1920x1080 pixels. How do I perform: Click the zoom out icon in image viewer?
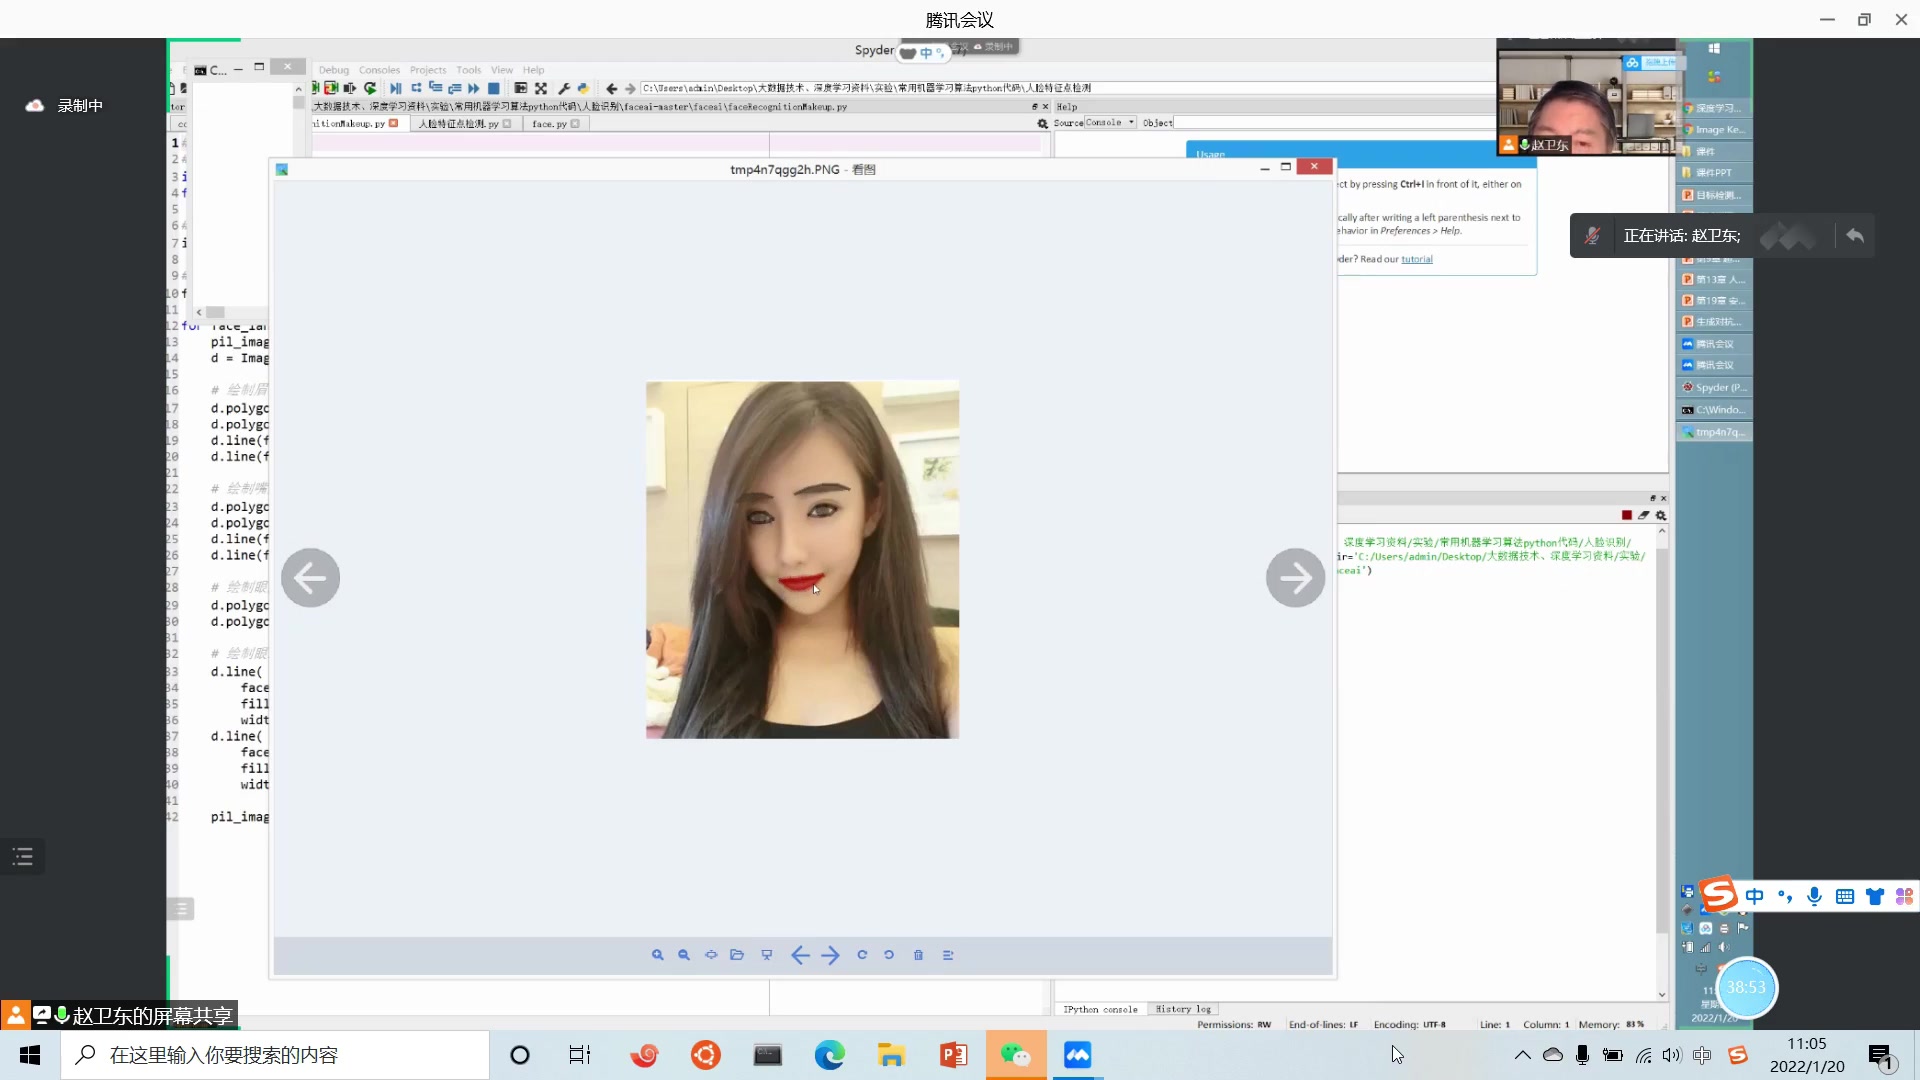pos(683,955)
